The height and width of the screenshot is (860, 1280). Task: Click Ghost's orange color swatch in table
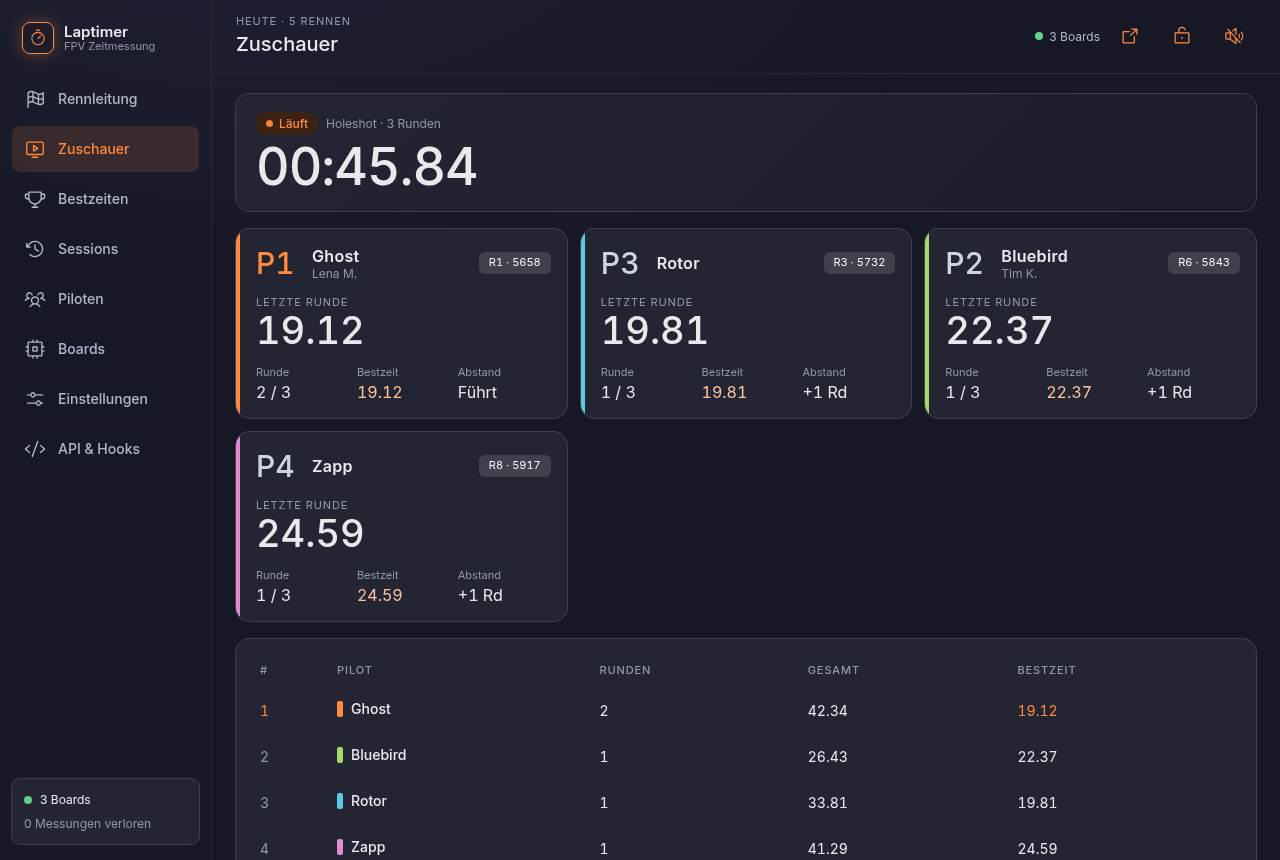tap(340, 709)
